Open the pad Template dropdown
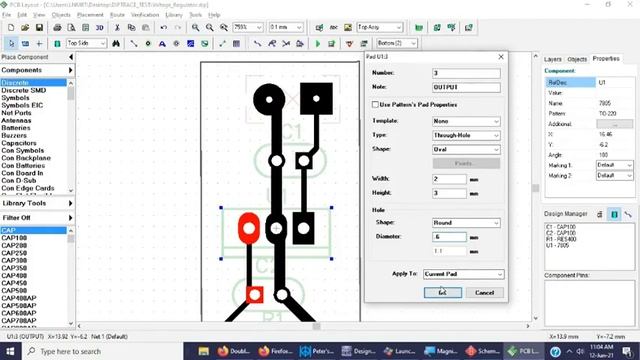Screen dimensions: 640x360 466,121
